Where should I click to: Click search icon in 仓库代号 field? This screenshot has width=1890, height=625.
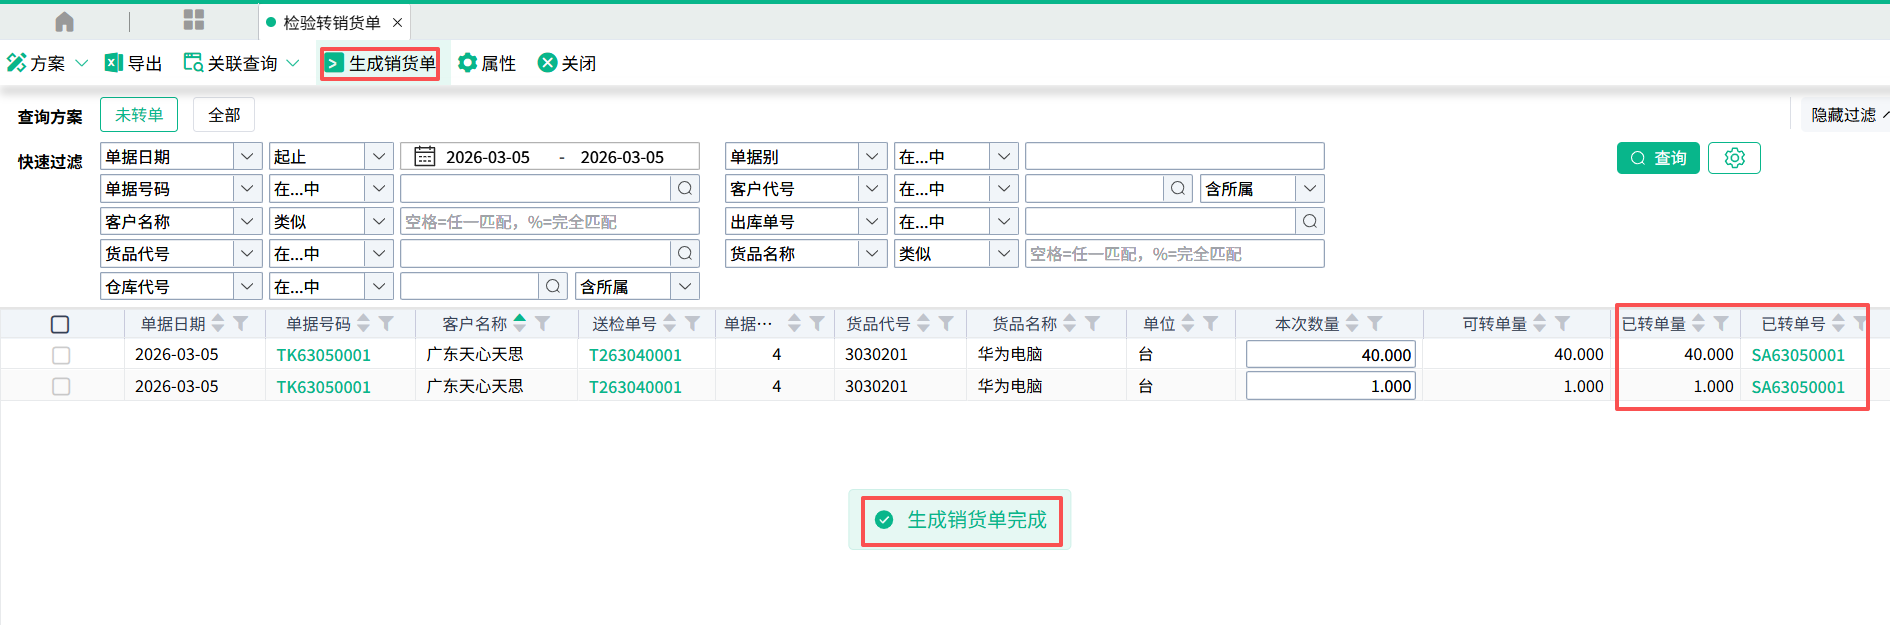pos(553,287)
